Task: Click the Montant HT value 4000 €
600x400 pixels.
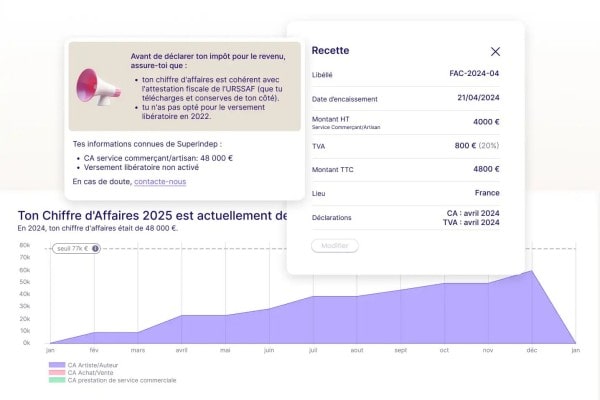Action: coord(486,121)
